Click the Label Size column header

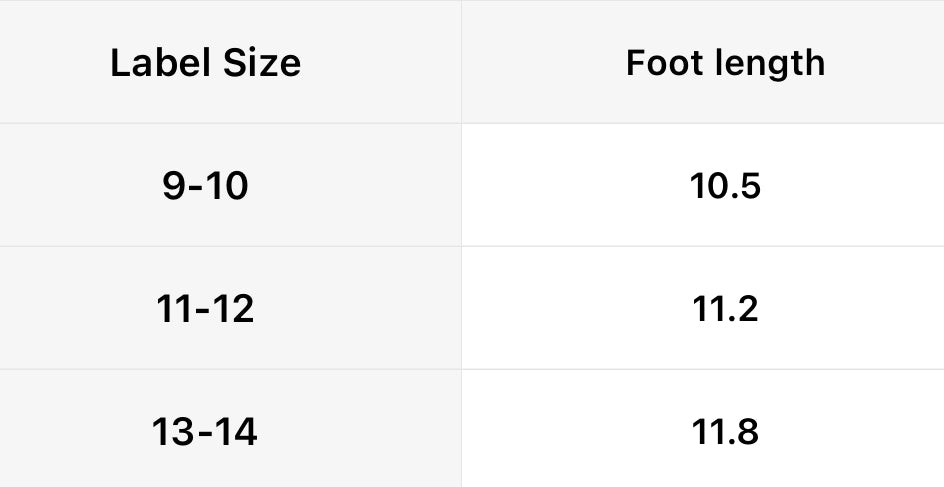click(x=205, y=63)
